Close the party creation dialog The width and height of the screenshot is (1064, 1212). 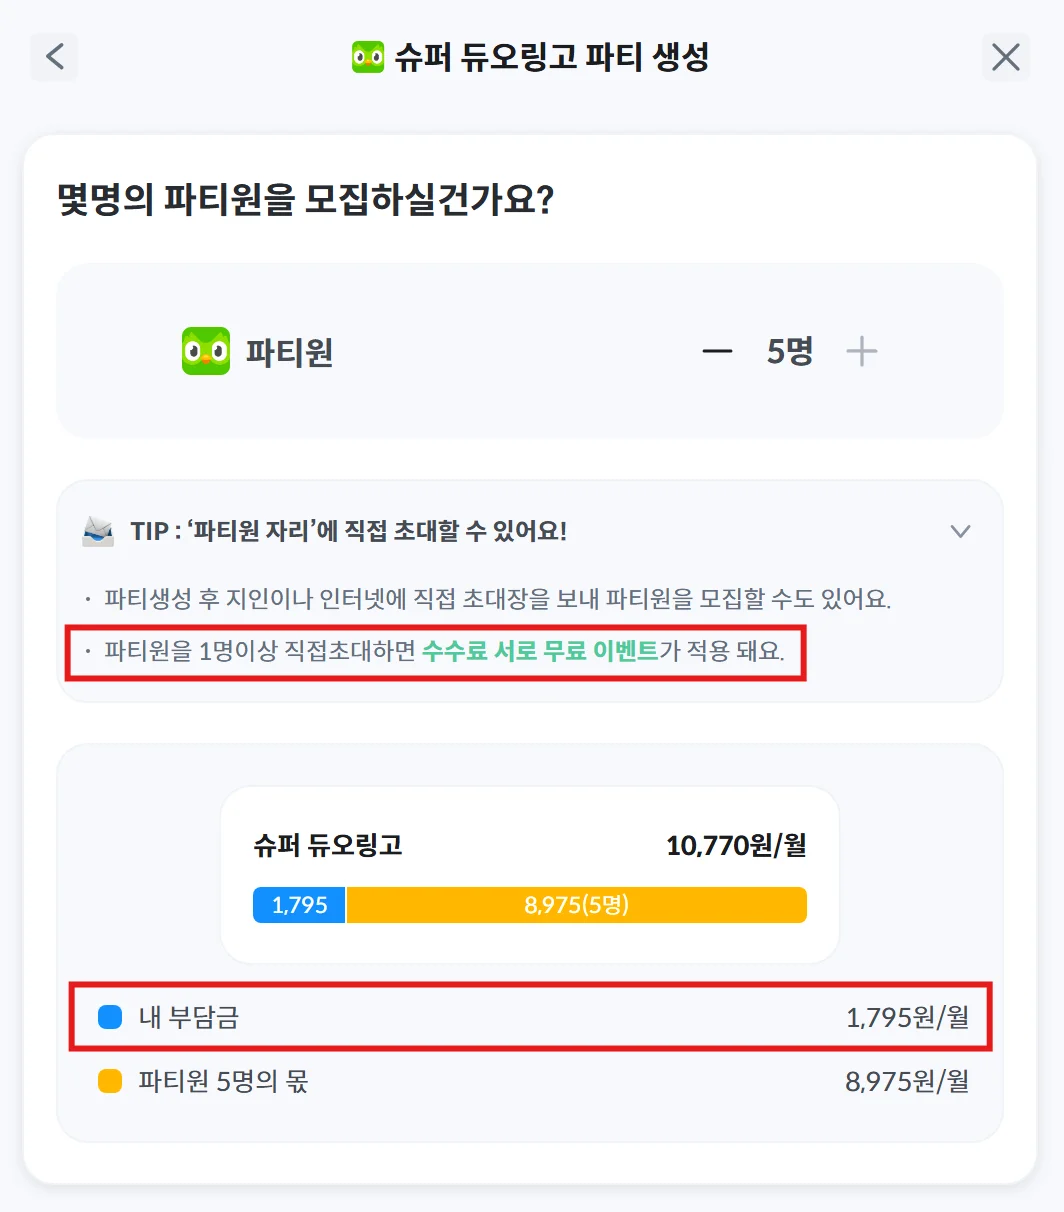click(1005, 57)
